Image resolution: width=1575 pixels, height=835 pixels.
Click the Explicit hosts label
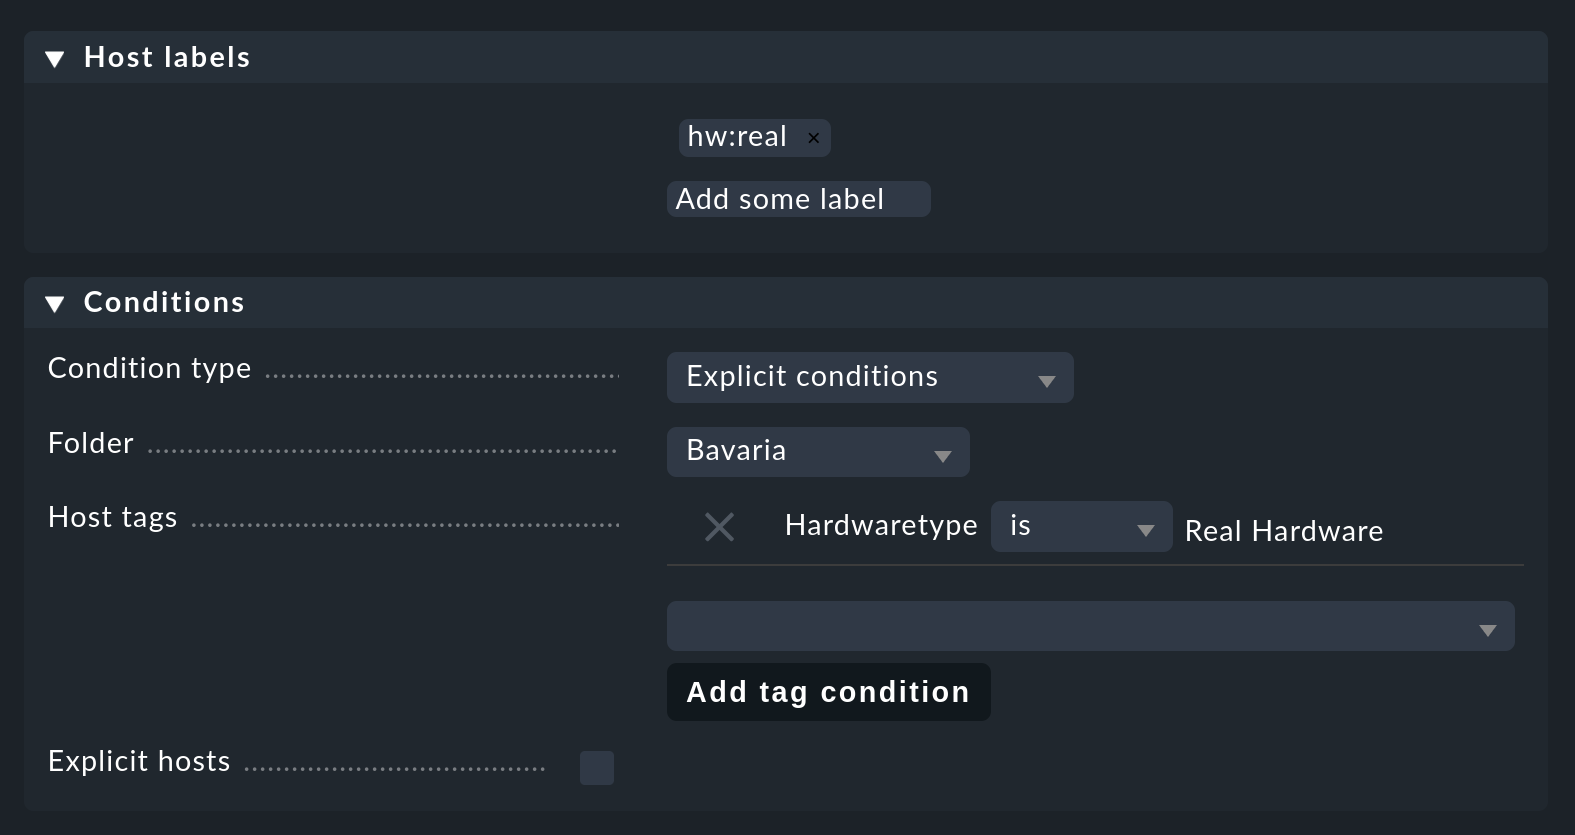[139, 761]
